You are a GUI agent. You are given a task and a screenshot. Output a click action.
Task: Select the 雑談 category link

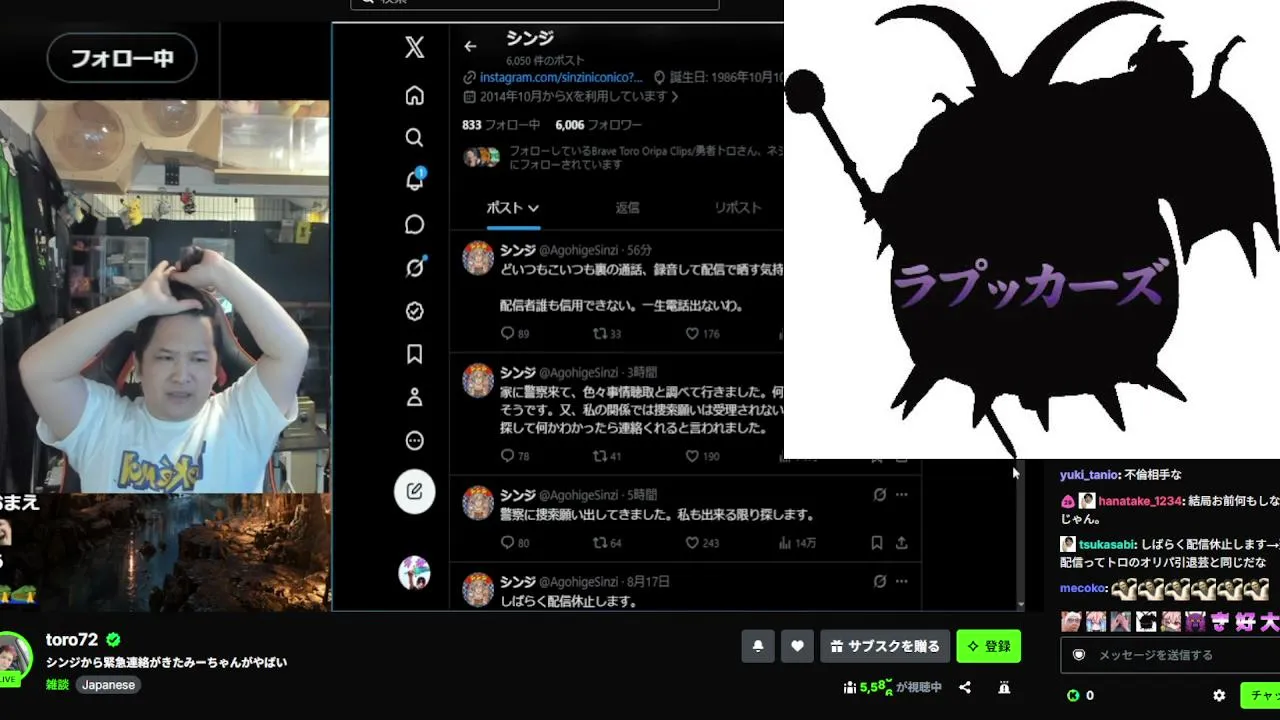[x=57, y=685]
